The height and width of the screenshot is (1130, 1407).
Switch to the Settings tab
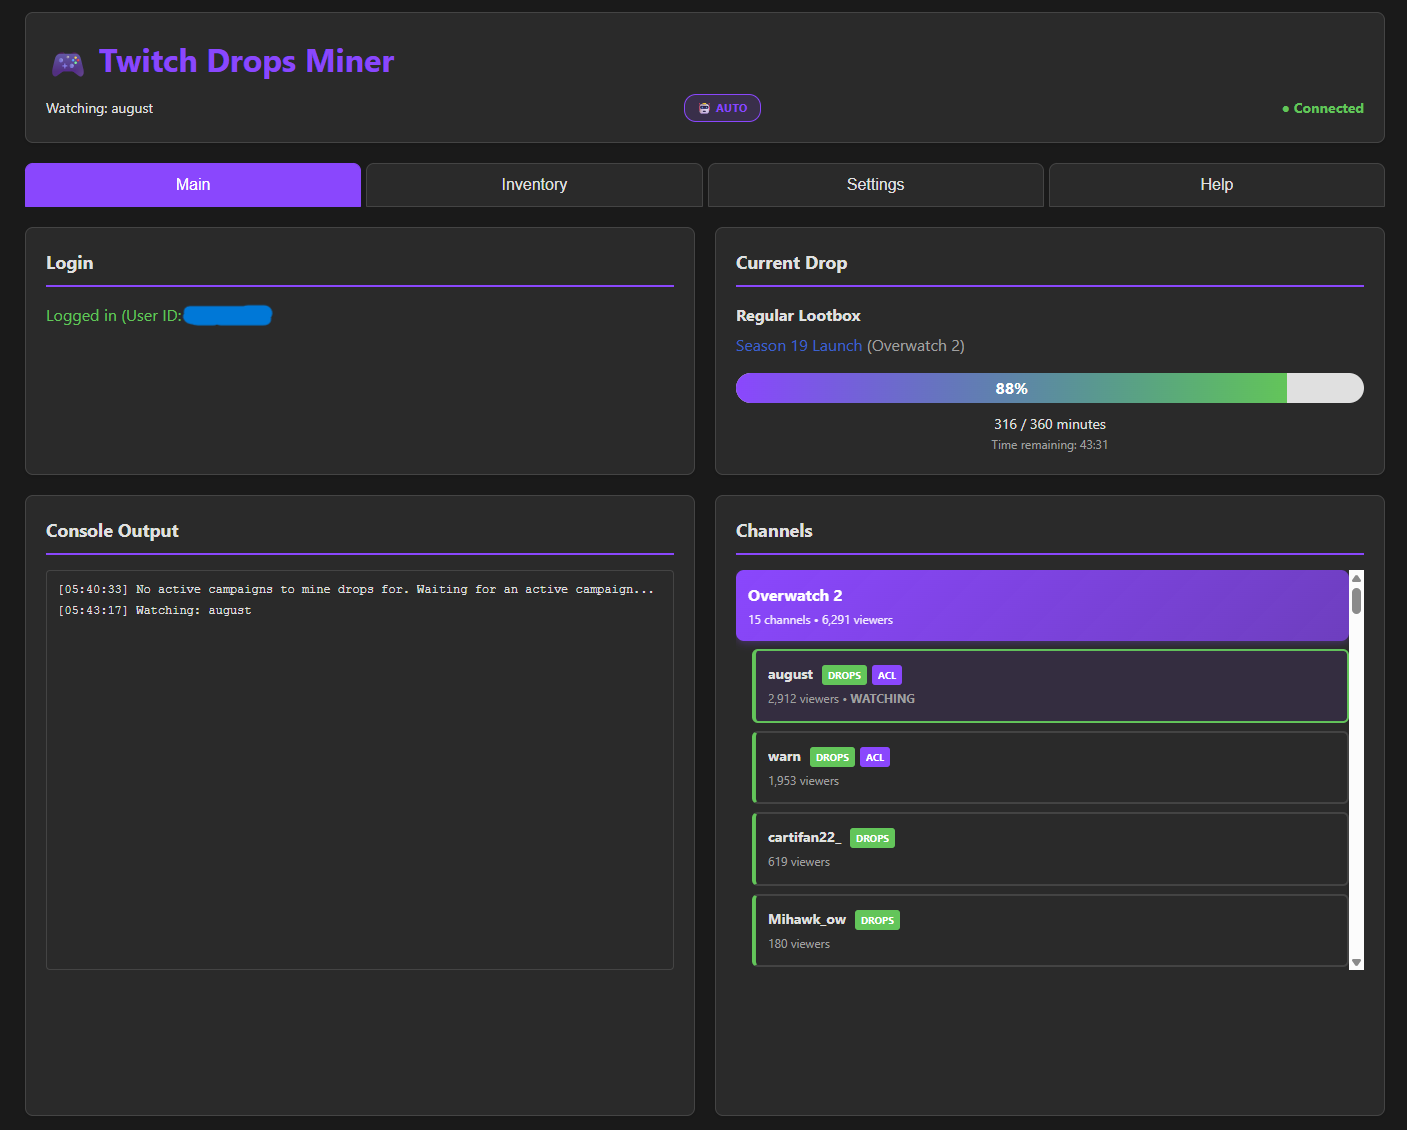click(x=875, y=185)
